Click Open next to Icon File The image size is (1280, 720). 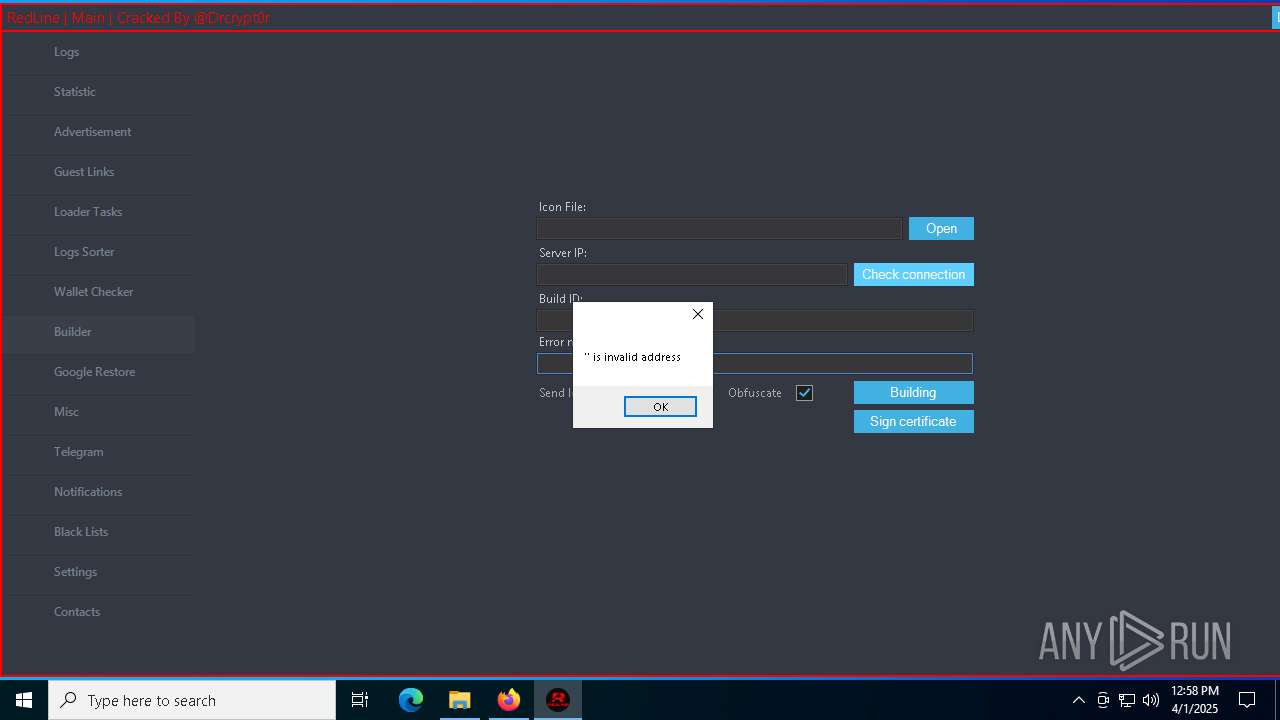(x=941, y=229)
